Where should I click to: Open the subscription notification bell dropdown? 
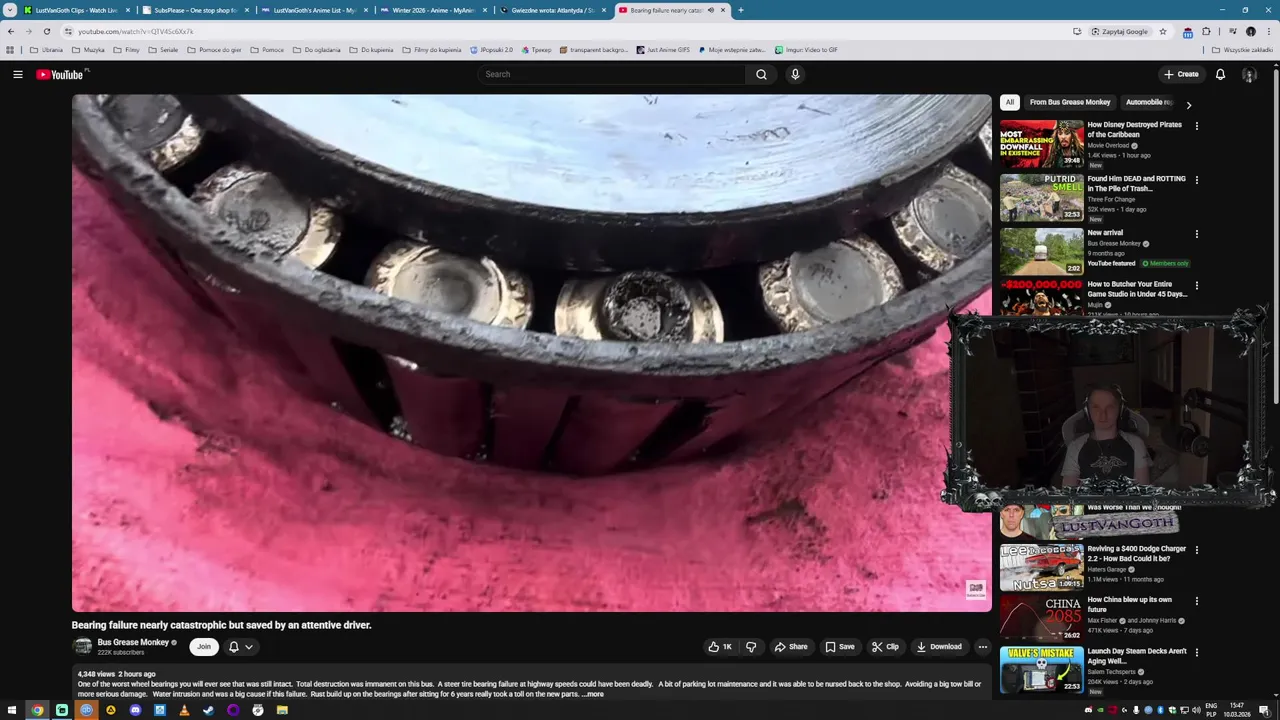240,647
